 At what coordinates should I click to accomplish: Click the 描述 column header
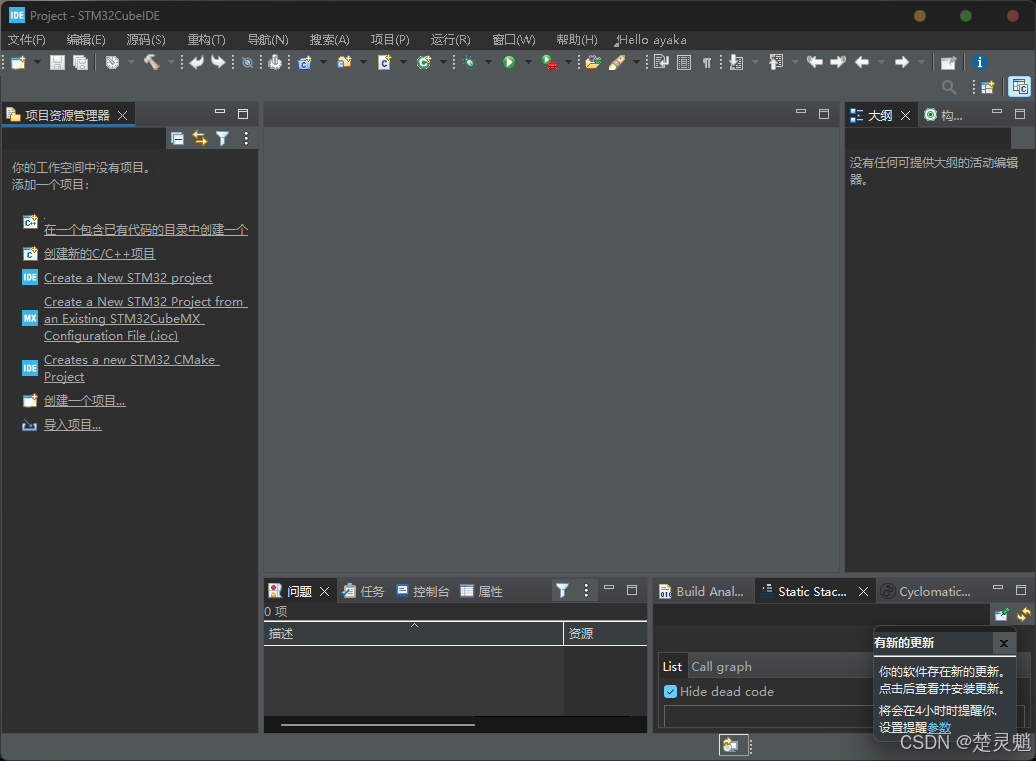click(414, 634)
